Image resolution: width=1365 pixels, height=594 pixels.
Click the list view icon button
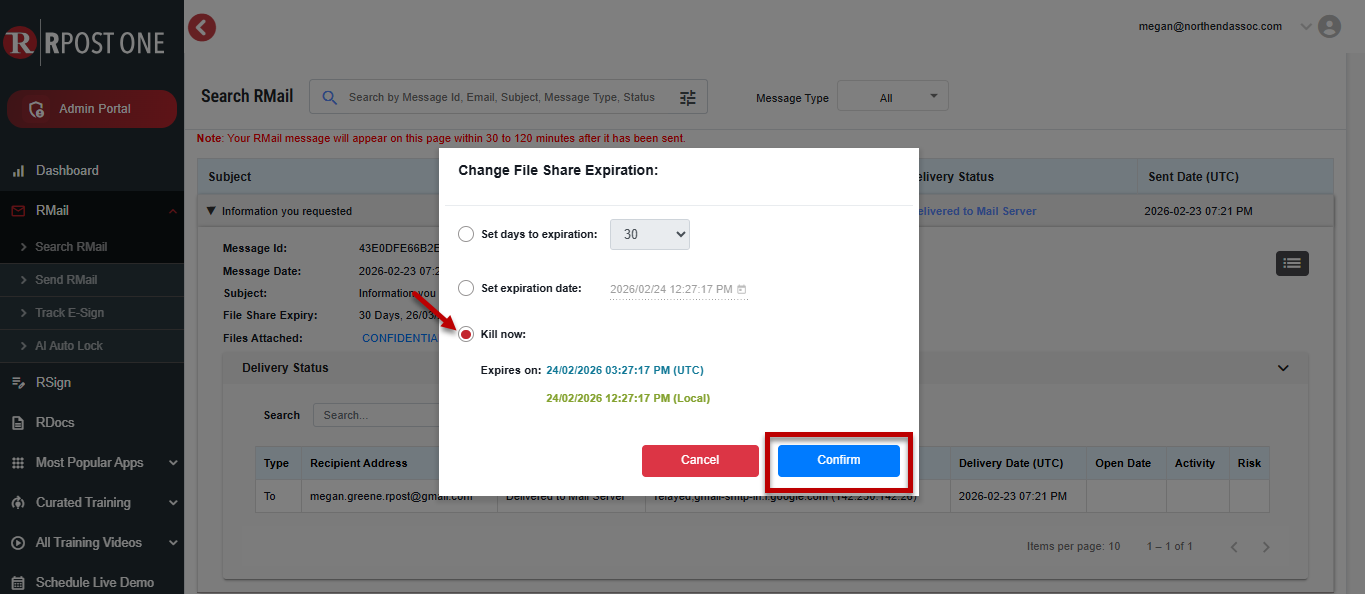click(x=1292, y=263)
